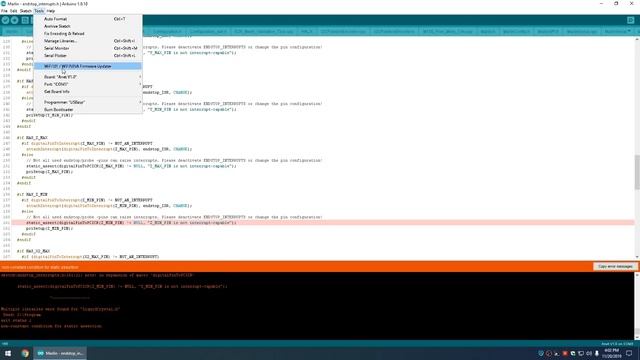Click the microphone icon in system tray
This screenshot has height=360, width=640.
coord(597,353)
